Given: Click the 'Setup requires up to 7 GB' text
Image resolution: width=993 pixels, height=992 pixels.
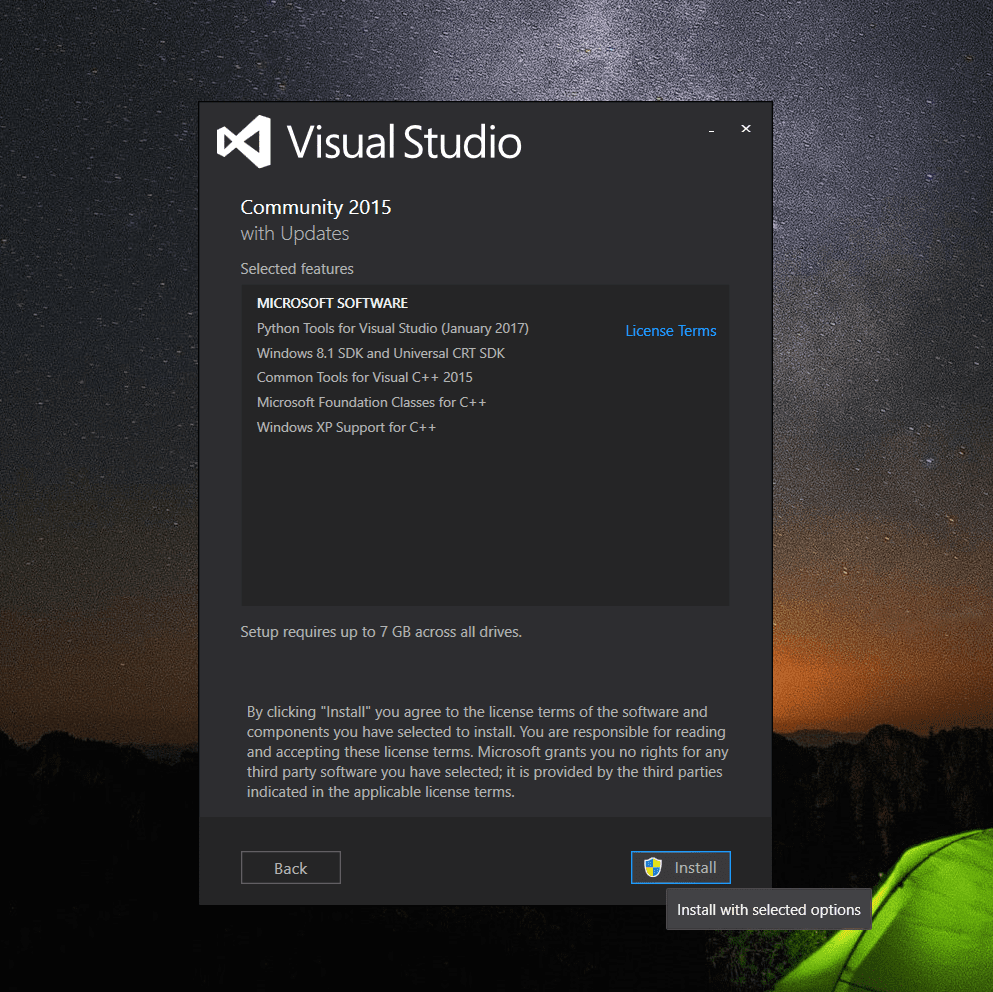Looking at the screenshot, I should [381, 632].
